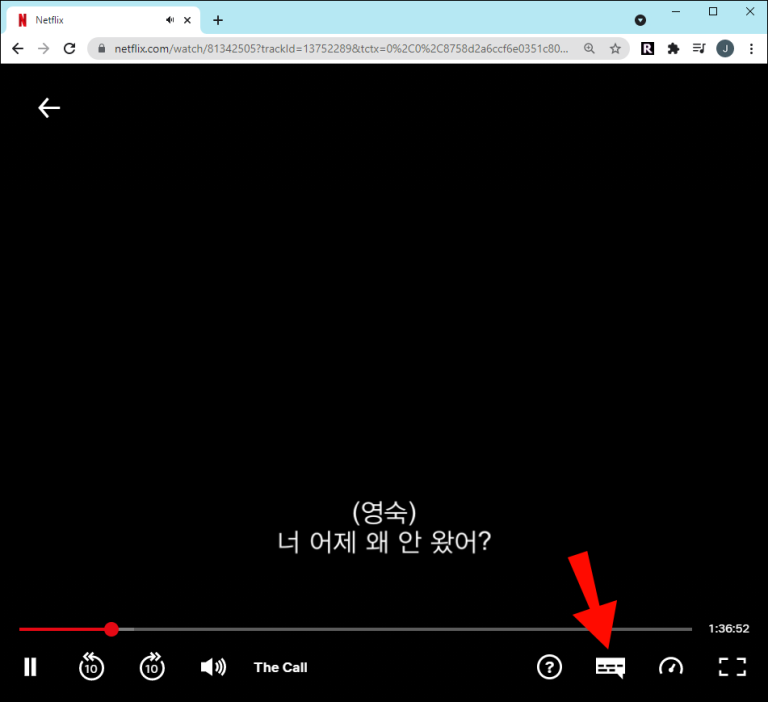Mute the volume speaker icon
This screenshot has height=702, width=768.
[213, 667]
